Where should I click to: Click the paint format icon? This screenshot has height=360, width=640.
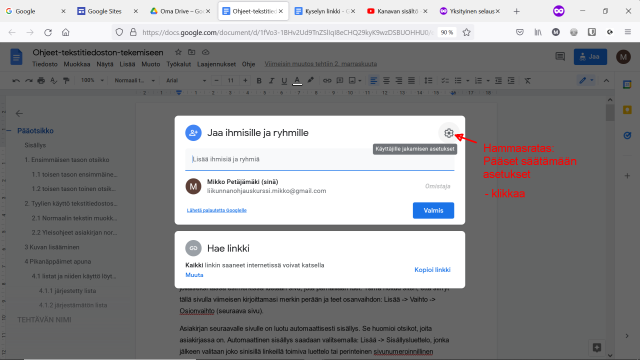click(x=66, y=81)
